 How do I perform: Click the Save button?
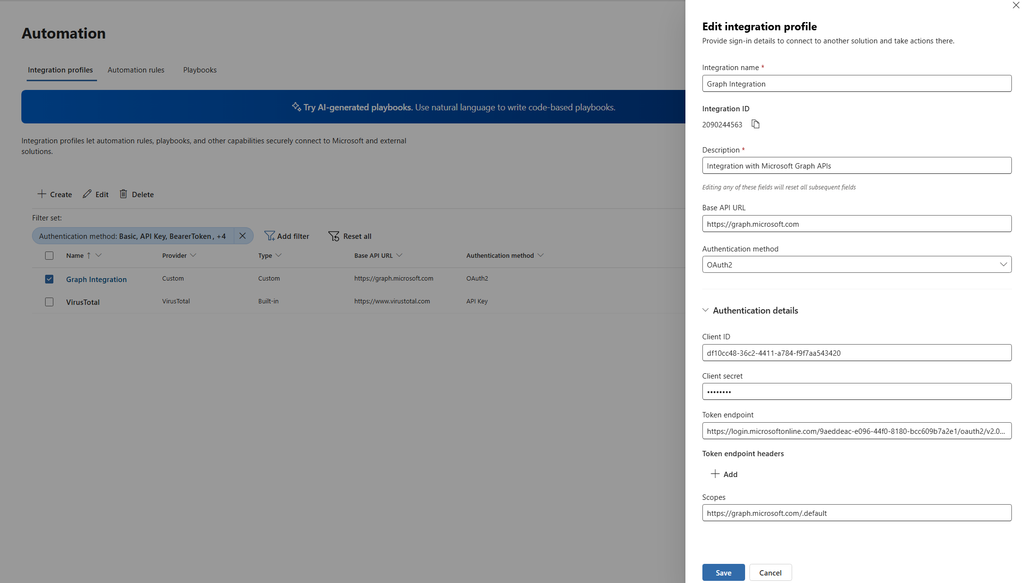[x=723, y=573]
